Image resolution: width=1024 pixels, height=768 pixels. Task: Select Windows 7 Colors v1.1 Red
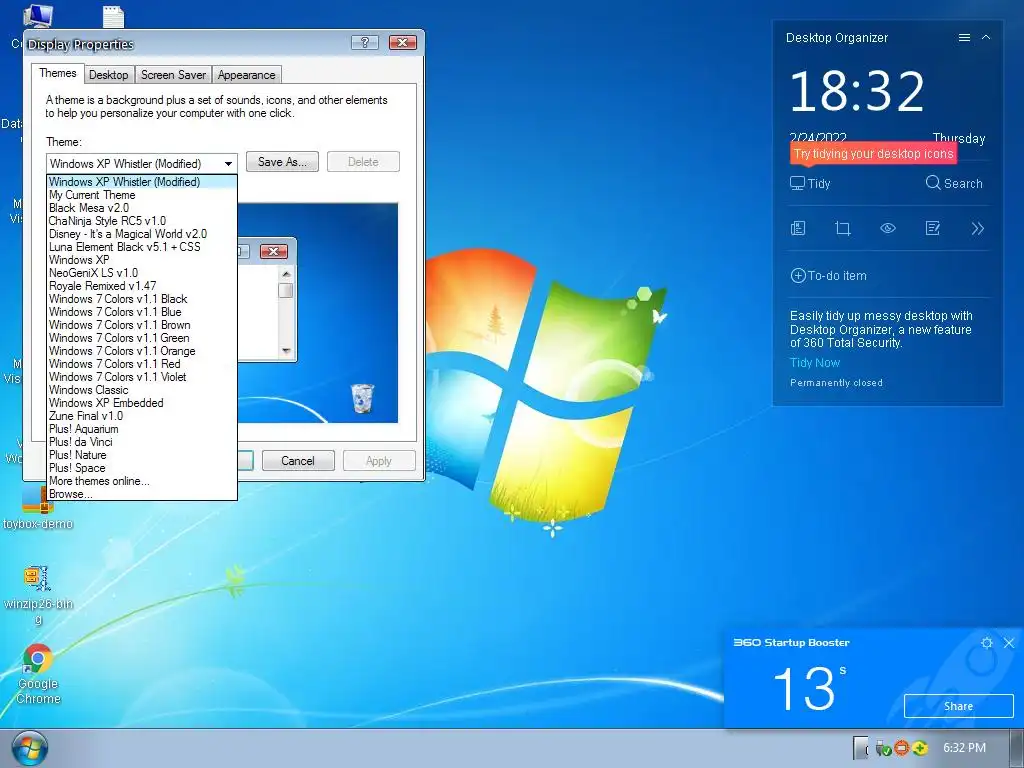[x=142, y=364]
